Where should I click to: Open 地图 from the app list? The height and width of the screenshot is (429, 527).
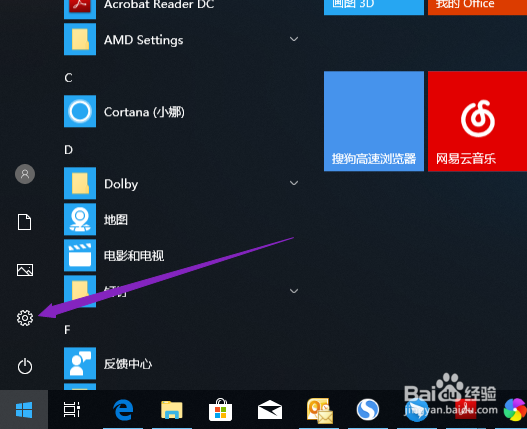coord(116,220)
